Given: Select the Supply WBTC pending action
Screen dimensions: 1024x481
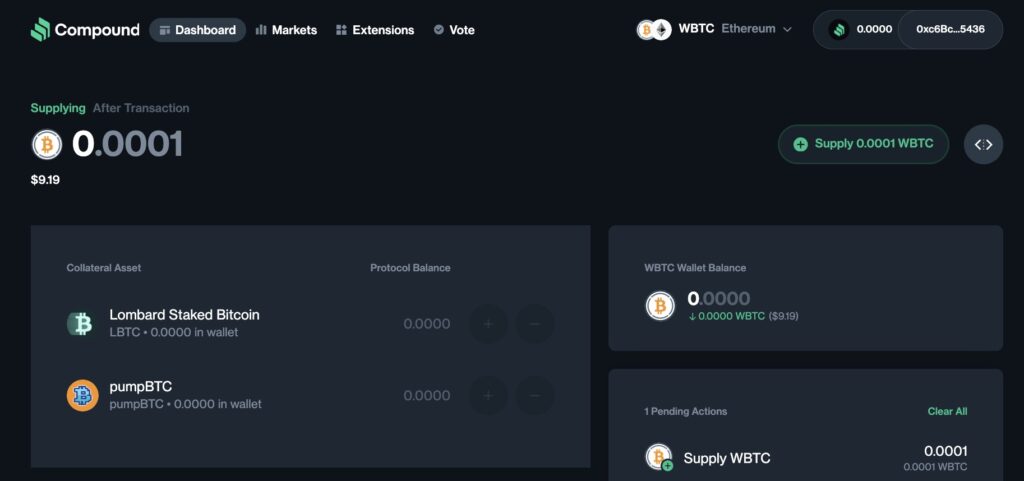Looking at the screenshot, I should (726, 458).
